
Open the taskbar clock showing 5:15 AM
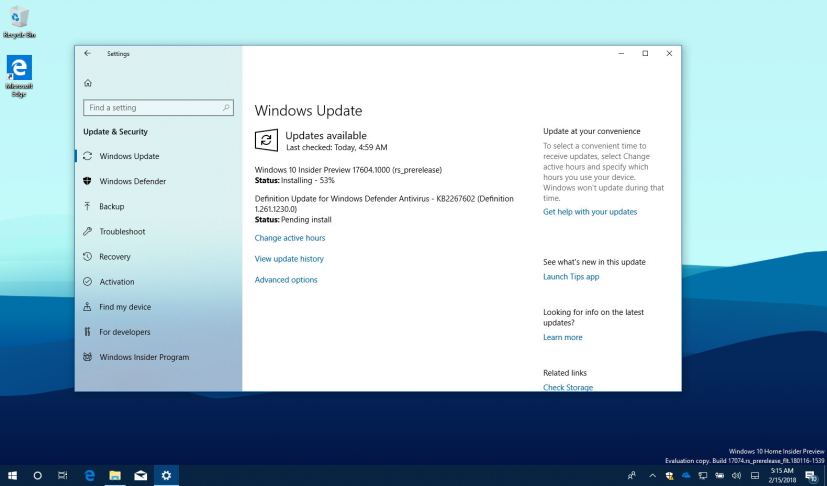(782, 475)
